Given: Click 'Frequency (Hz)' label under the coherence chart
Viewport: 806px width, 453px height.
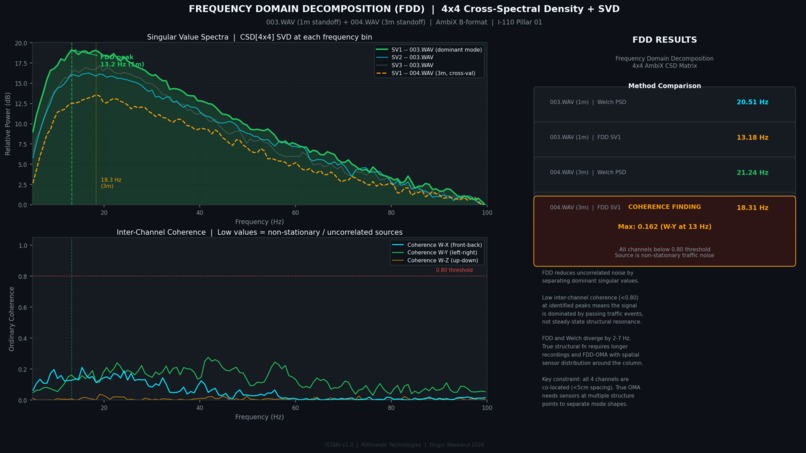Looking at the screenshot, I should pos(259,417).
